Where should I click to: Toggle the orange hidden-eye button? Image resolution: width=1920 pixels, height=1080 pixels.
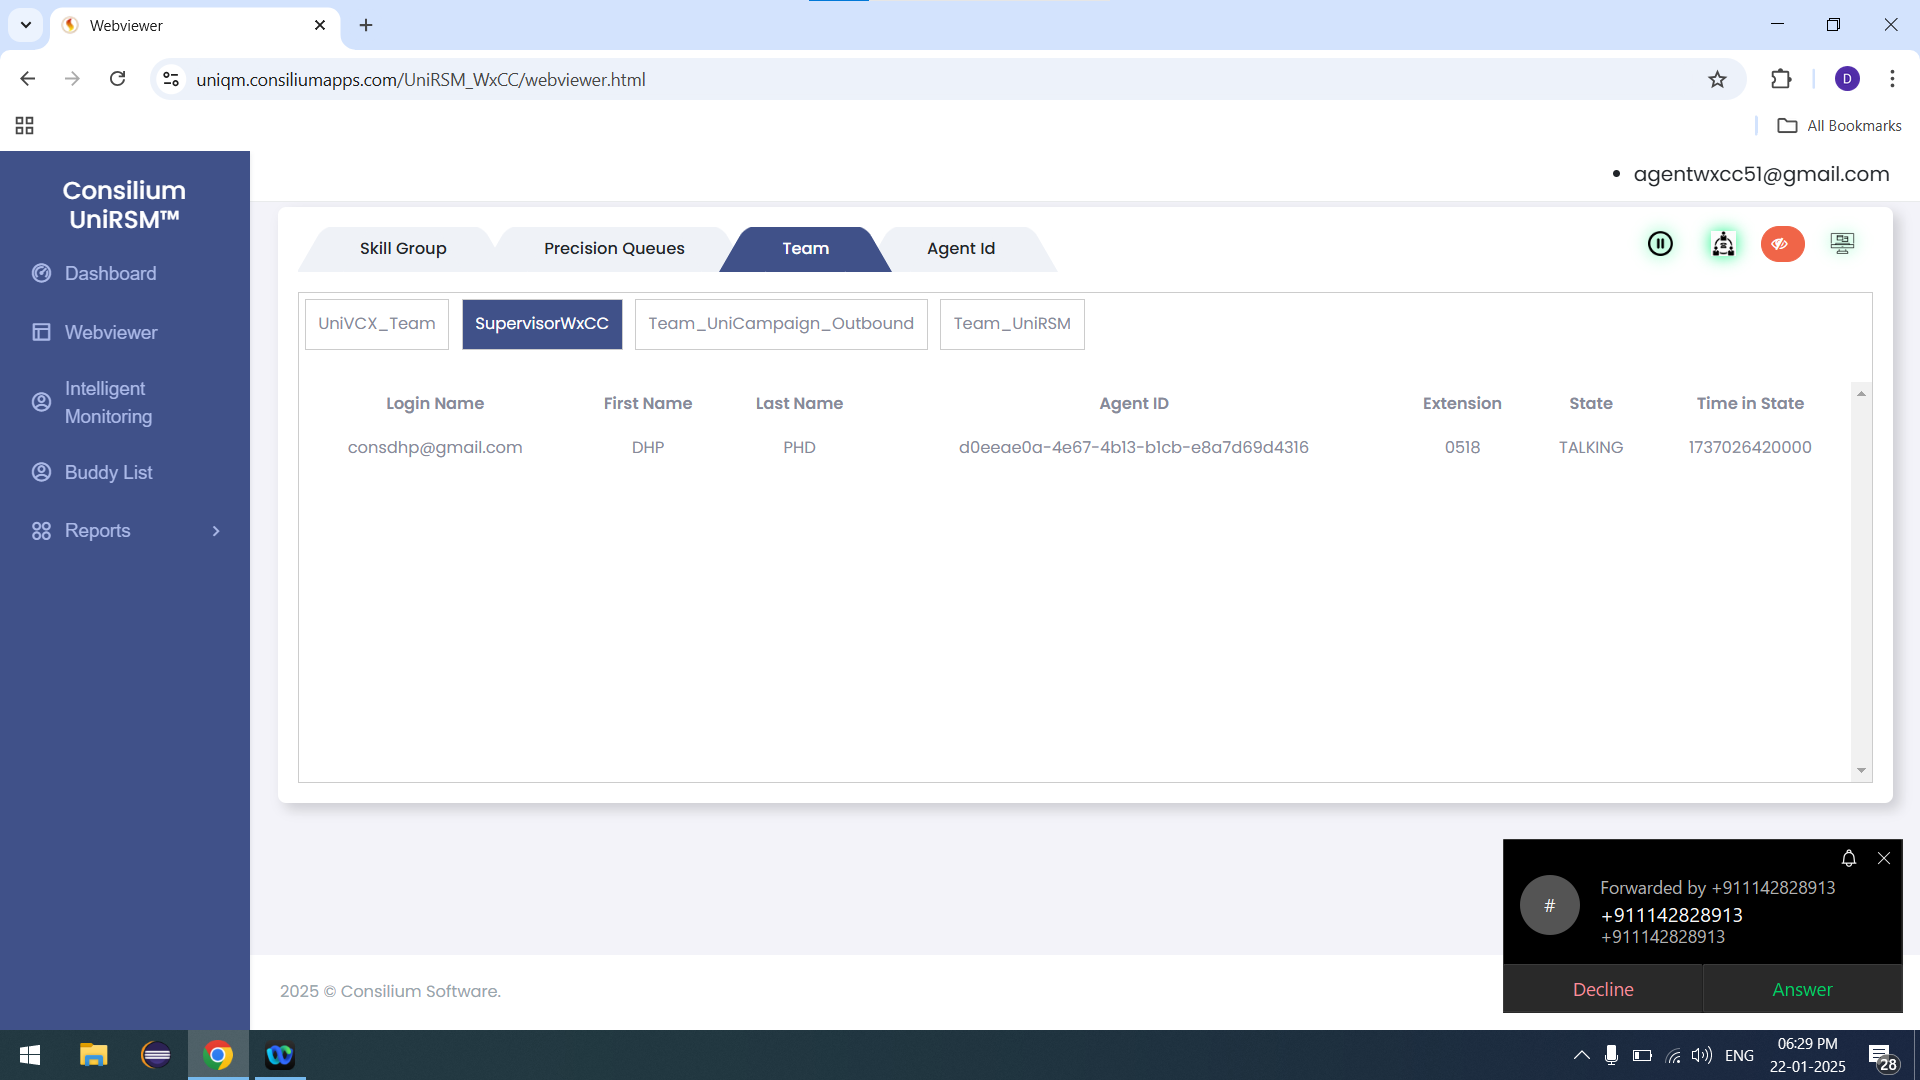(x=1782, y=244)
